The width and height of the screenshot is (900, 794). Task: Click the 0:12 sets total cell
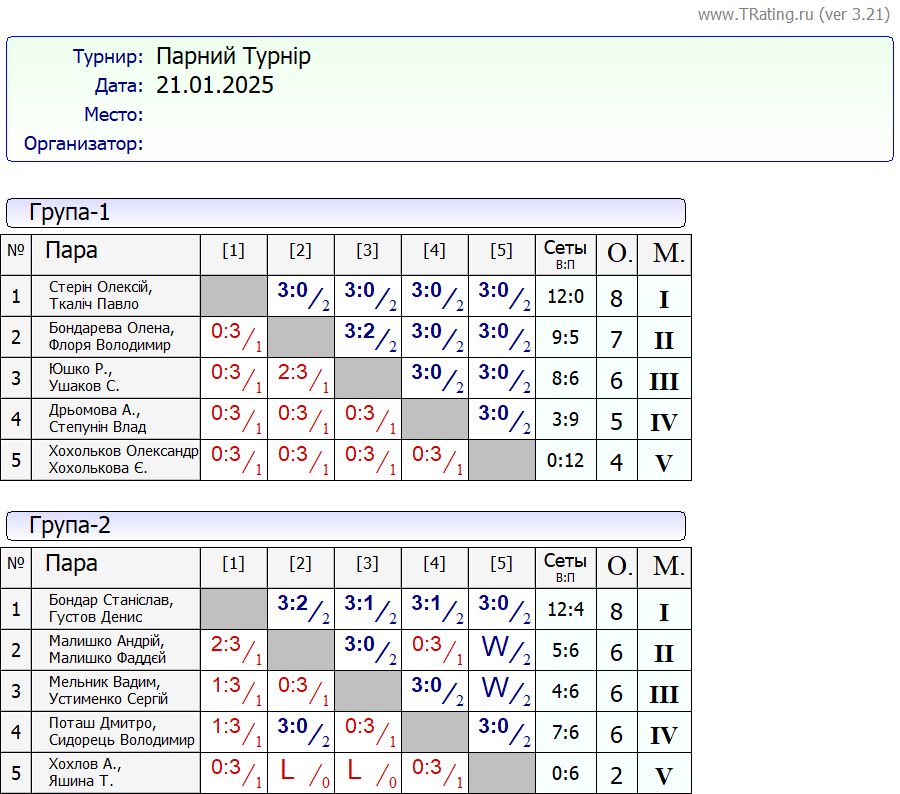(x=565, y=461)
